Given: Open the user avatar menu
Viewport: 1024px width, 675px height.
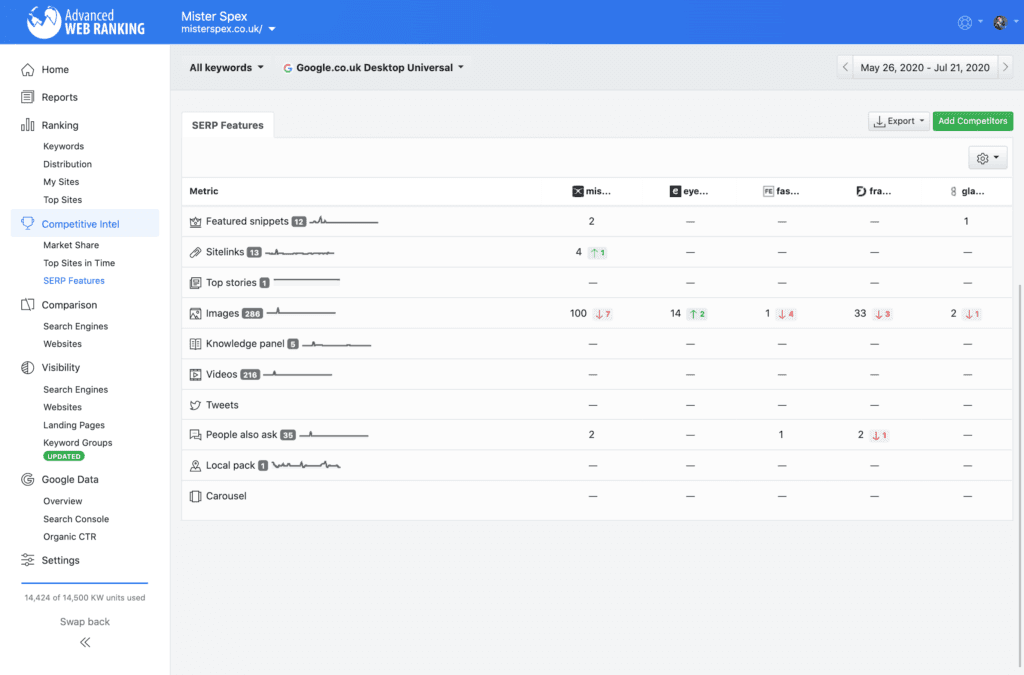Looking at the screenshot, I should click(x=1004, y=22).
